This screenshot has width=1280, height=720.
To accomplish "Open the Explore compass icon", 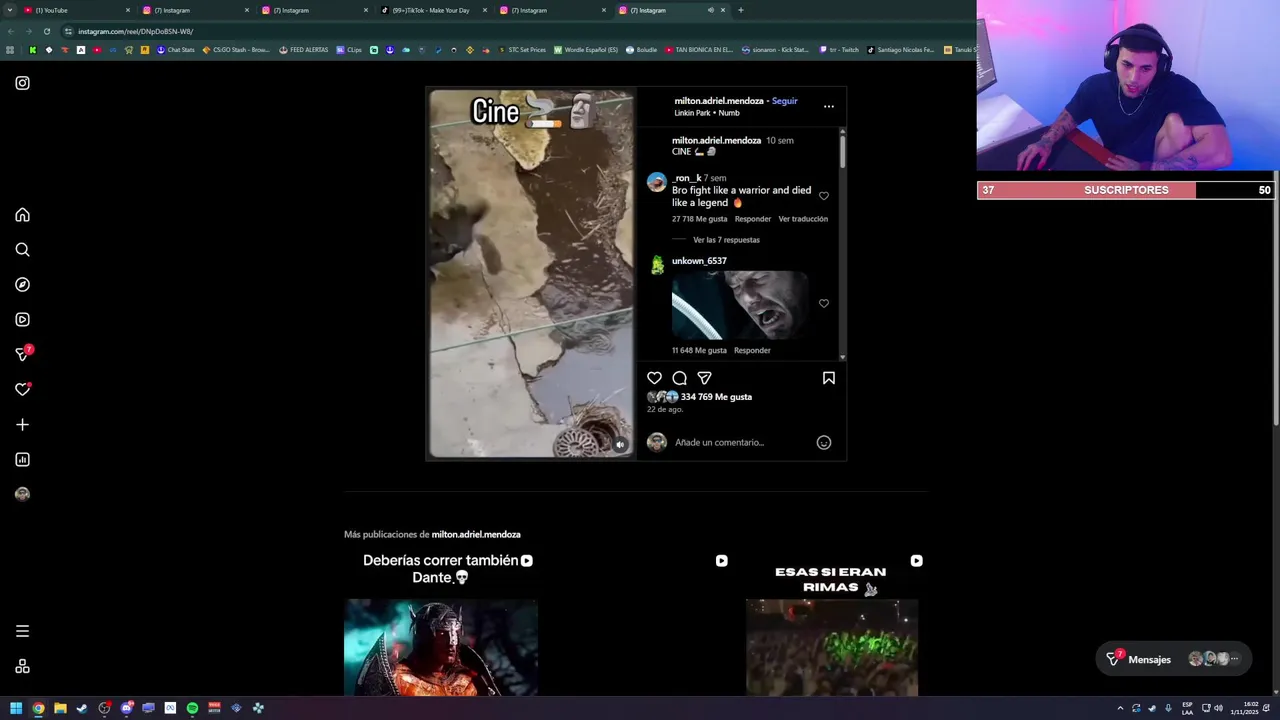I will [22, 285].
